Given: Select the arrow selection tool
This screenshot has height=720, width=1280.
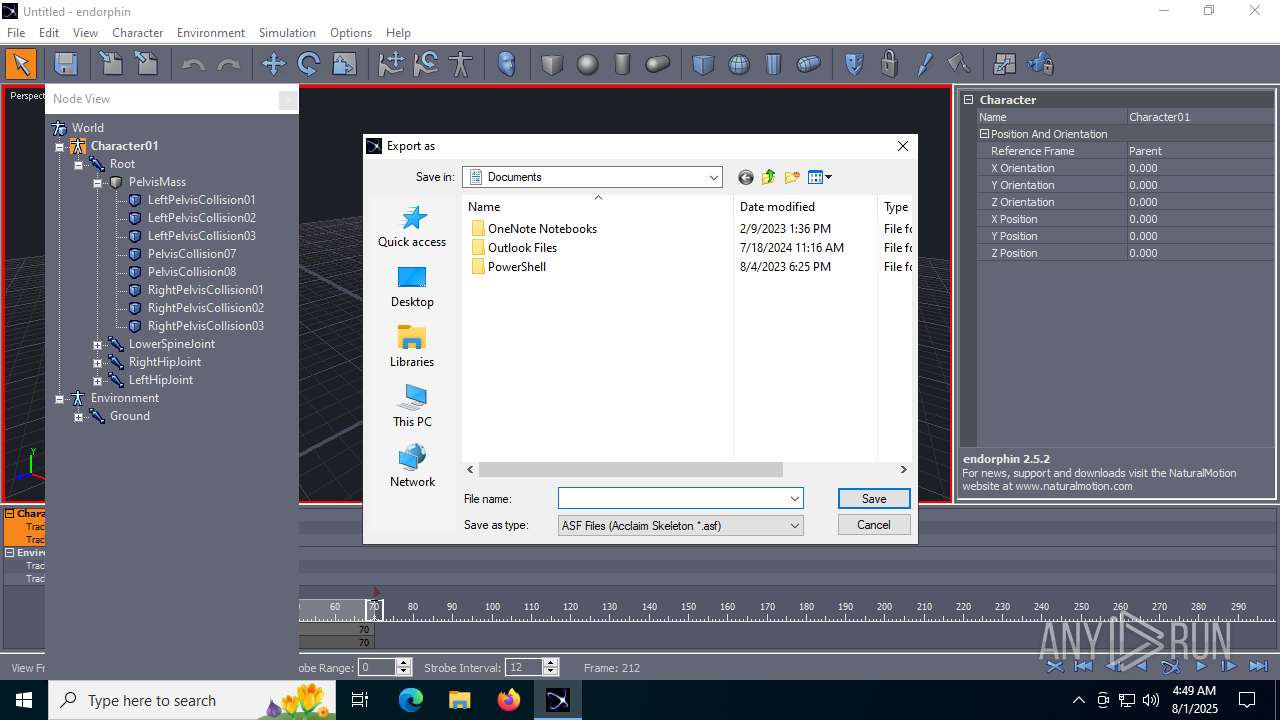Looking at the screenshot, I should tap(20, 65).
